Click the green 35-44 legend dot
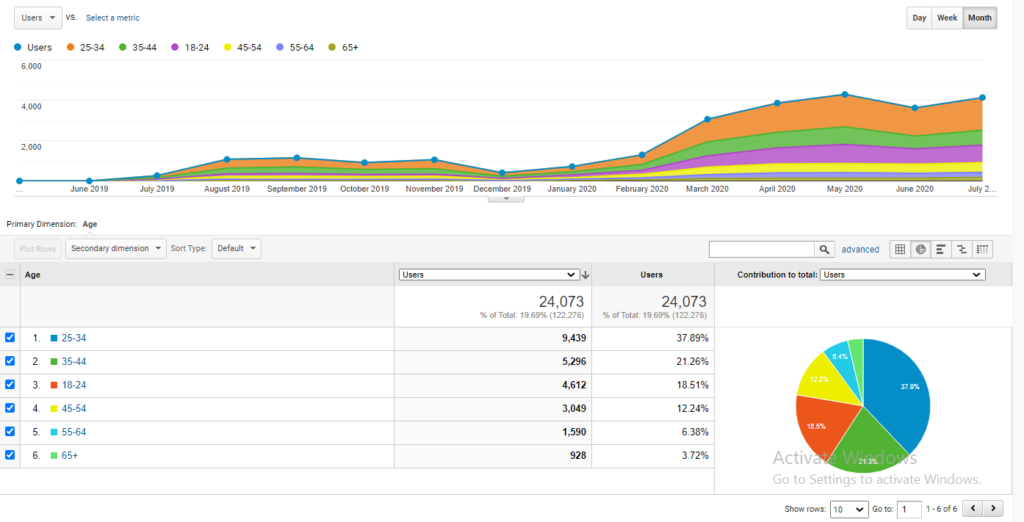The image size is (1024, 522). tap(122, 48)
